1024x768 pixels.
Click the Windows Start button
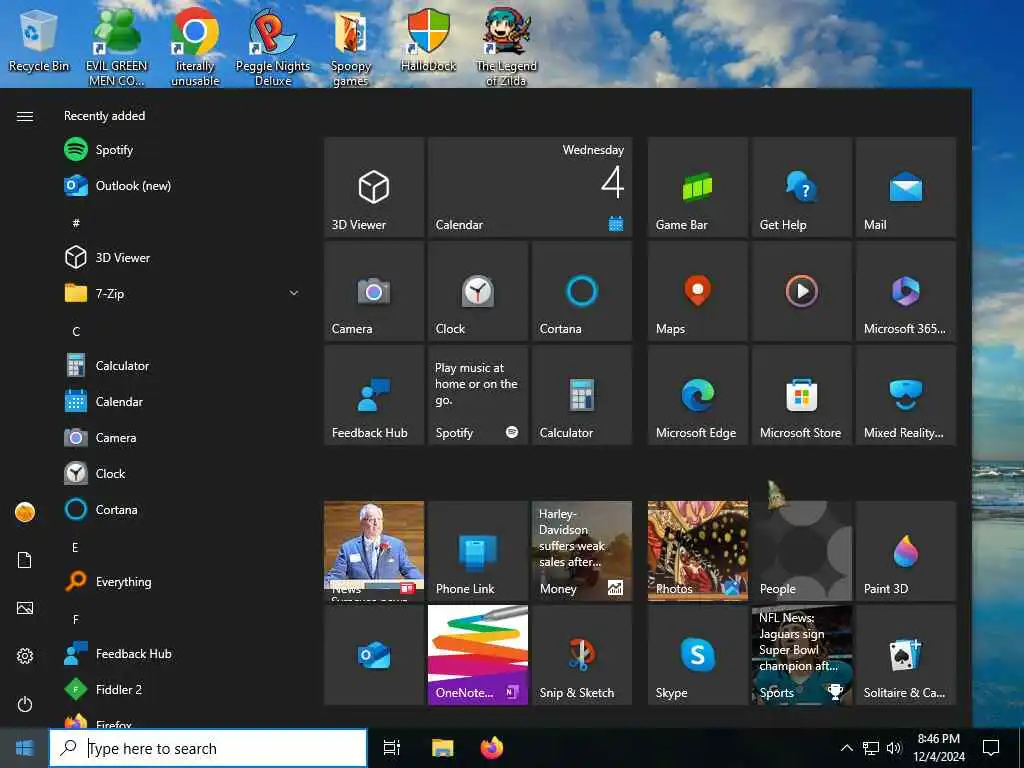tap(24, 748)
